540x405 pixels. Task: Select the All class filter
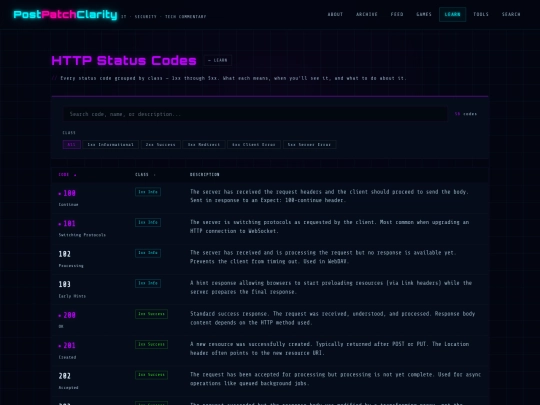[72, 145]
